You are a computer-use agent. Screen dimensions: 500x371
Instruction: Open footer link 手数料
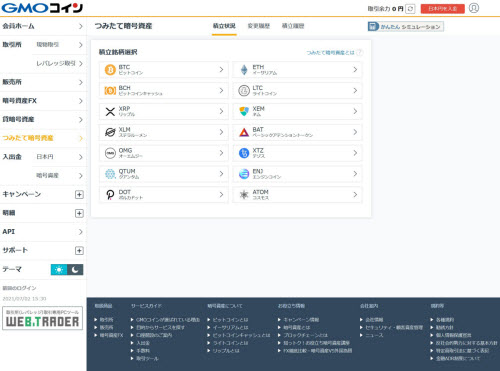click(143, 351)
